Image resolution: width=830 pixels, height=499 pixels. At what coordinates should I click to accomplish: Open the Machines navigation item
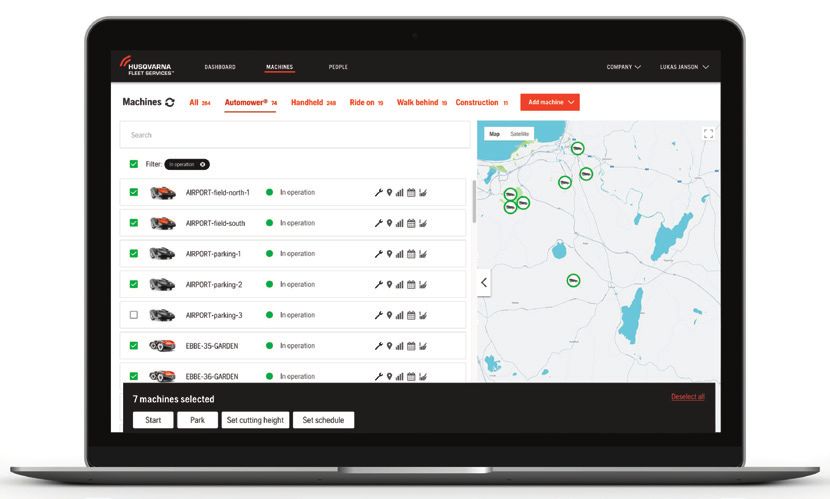(279, 67)
